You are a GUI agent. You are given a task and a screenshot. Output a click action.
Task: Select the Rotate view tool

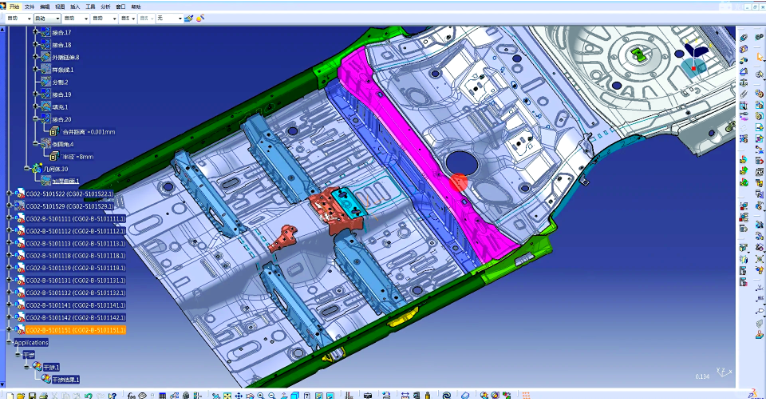[x=250, y=396]
